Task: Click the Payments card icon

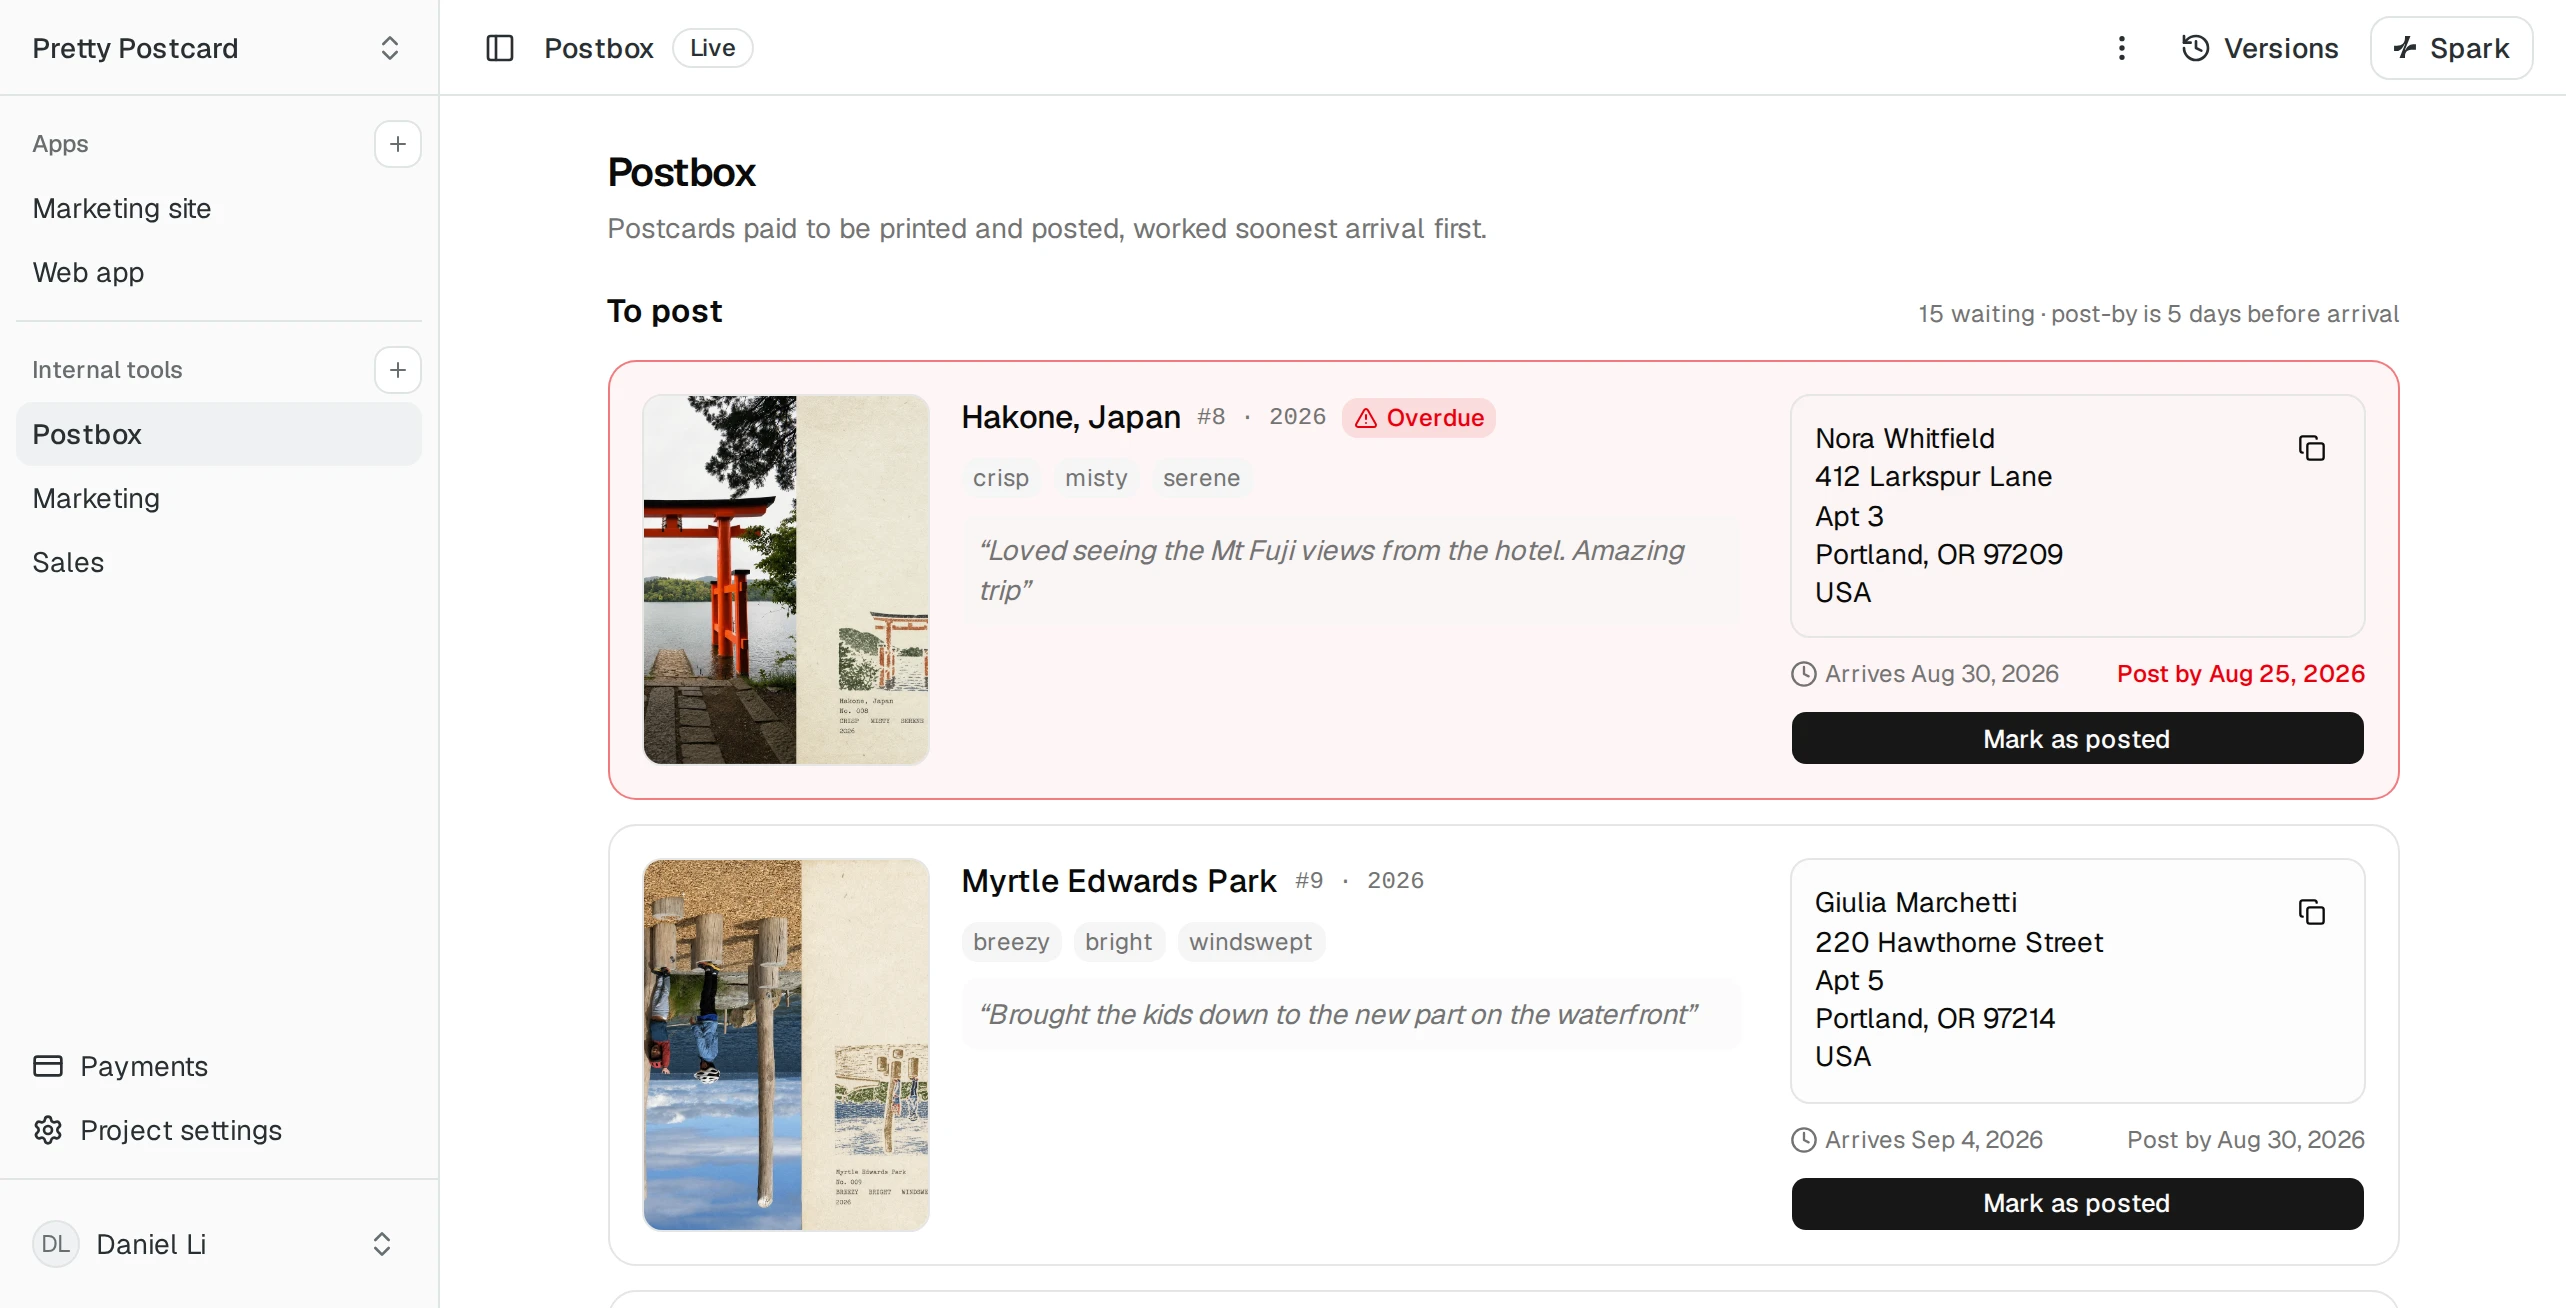Action: pos(48,1066)
